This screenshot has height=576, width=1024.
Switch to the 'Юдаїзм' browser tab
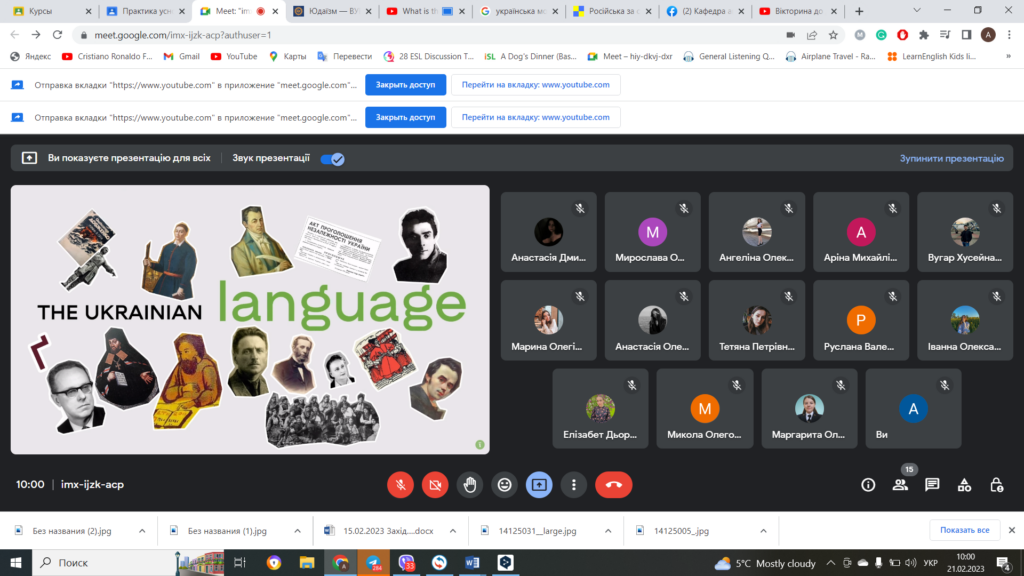[x=332, y=11]
